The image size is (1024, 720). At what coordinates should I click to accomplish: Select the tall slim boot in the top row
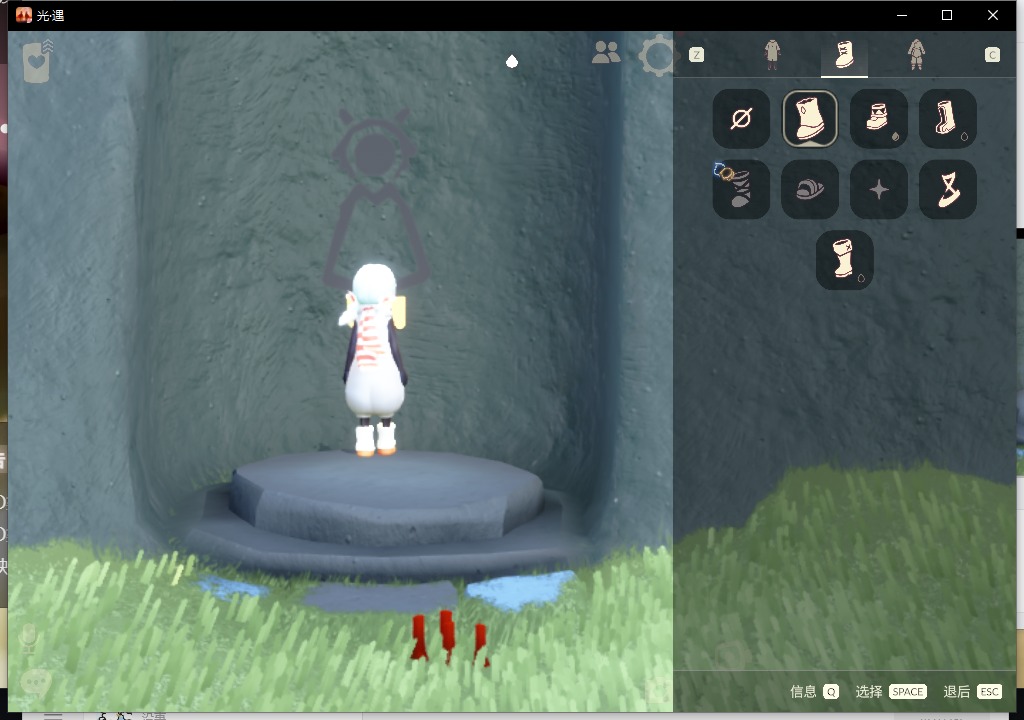948,119
